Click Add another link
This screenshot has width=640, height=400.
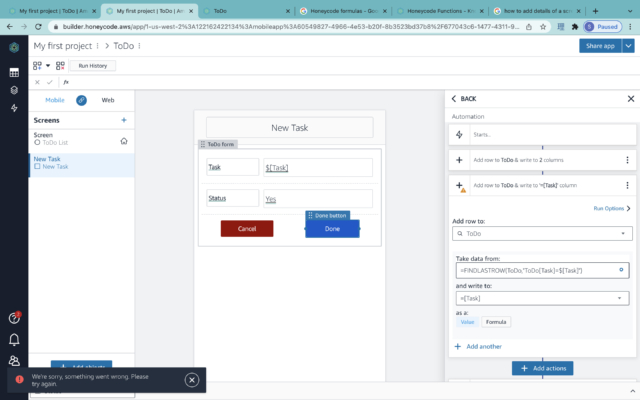pos(478,347)
